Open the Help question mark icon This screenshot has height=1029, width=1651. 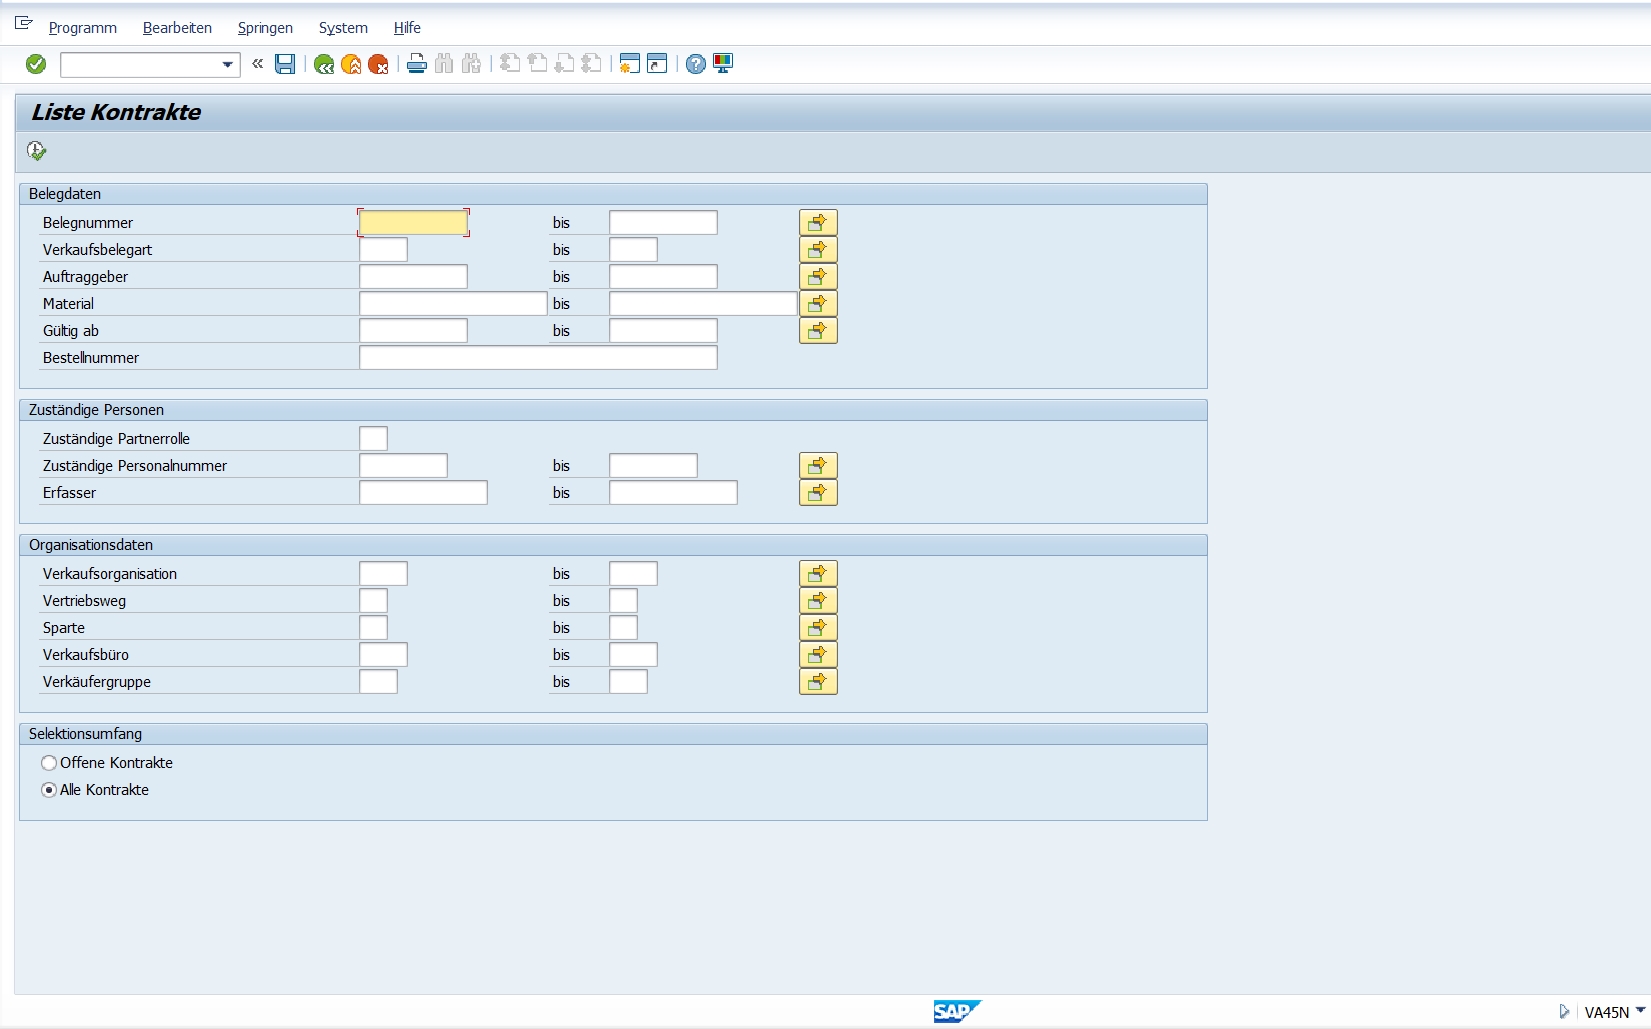click(696, 64)
